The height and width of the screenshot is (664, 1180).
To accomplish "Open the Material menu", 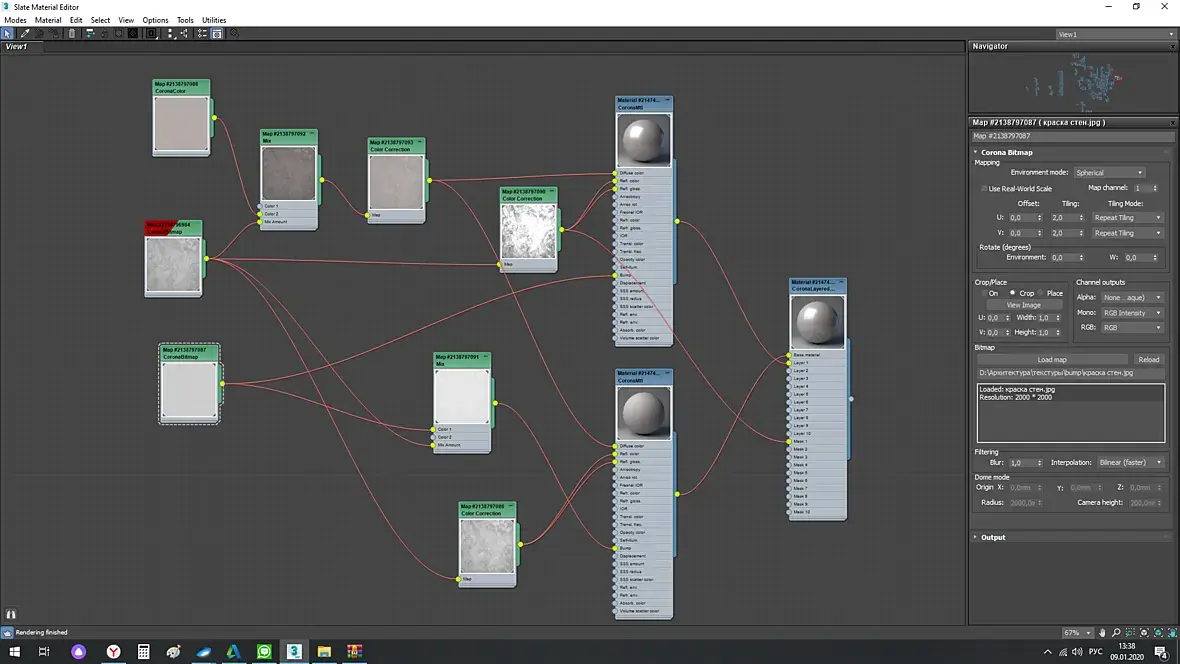I will [x=48, y=20].
